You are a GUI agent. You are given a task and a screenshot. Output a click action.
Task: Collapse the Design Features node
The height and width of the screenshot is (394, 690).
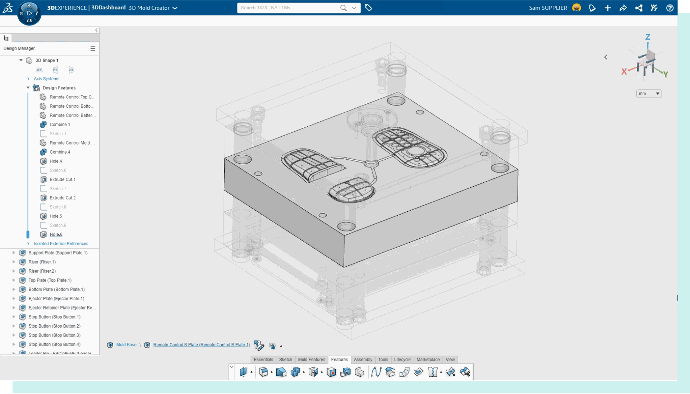[28, 88]
